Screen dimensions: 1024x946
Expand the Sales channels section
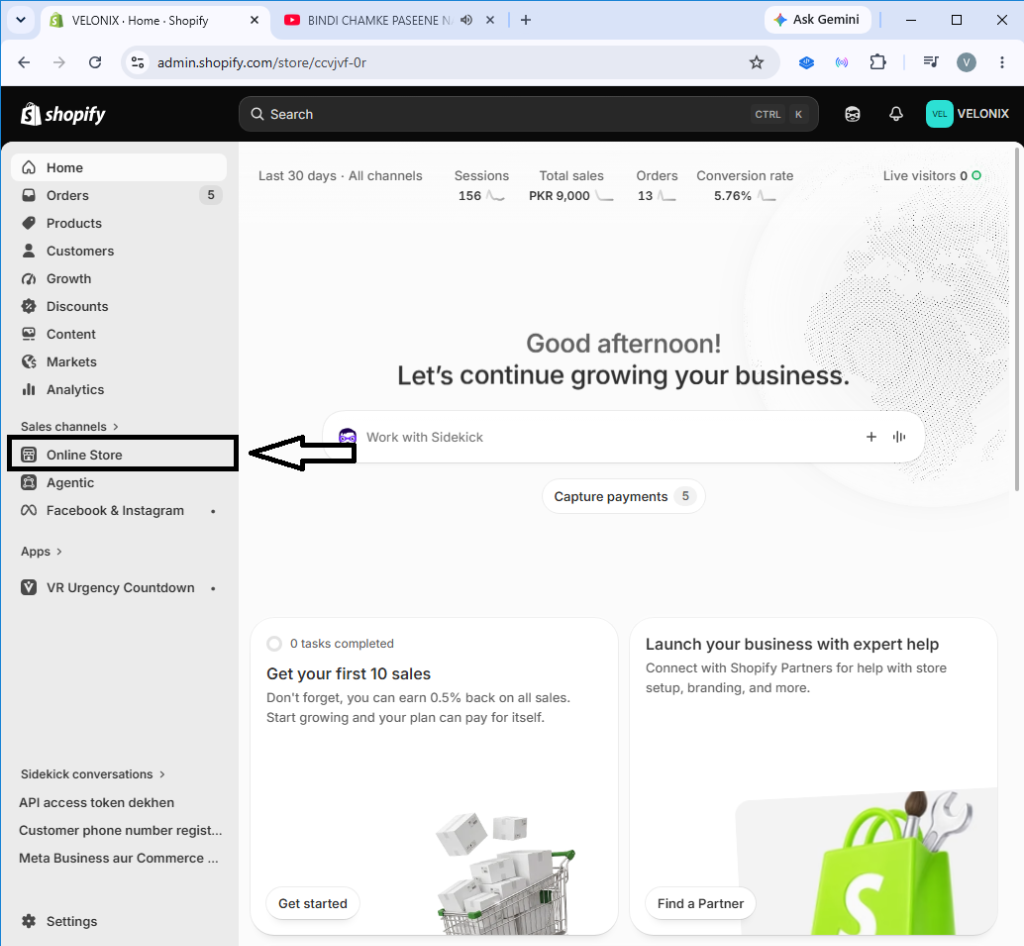(69, 426)
